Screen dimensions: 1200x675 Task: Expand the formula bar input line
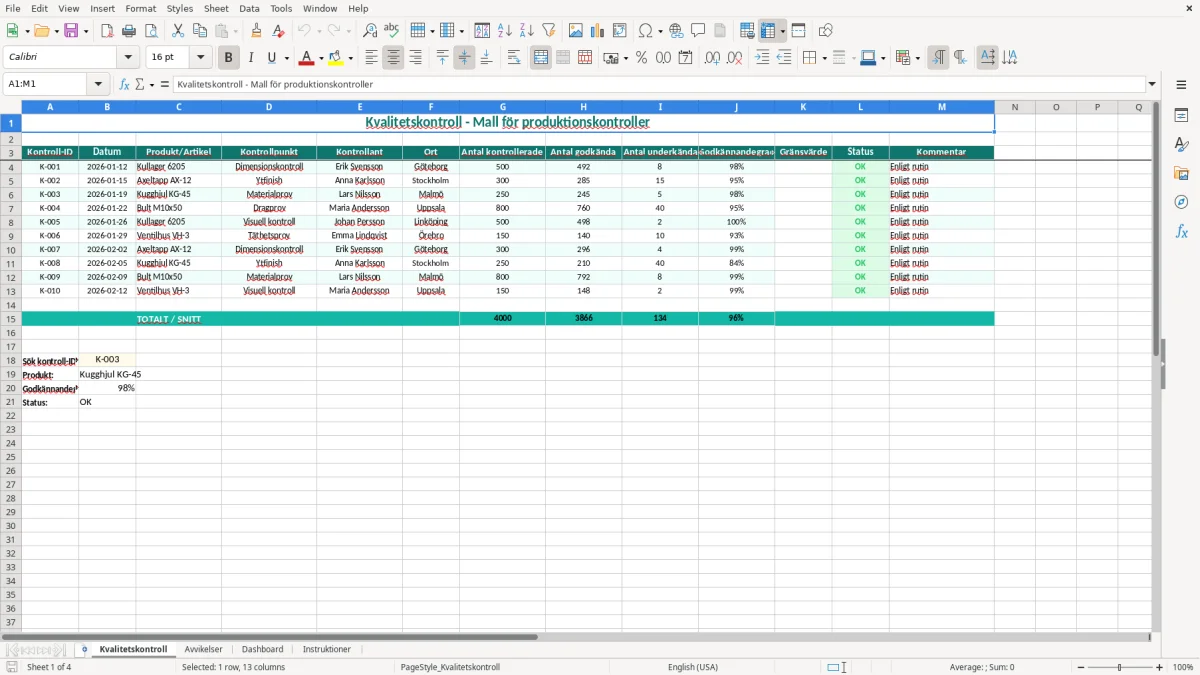(1152, 84)
